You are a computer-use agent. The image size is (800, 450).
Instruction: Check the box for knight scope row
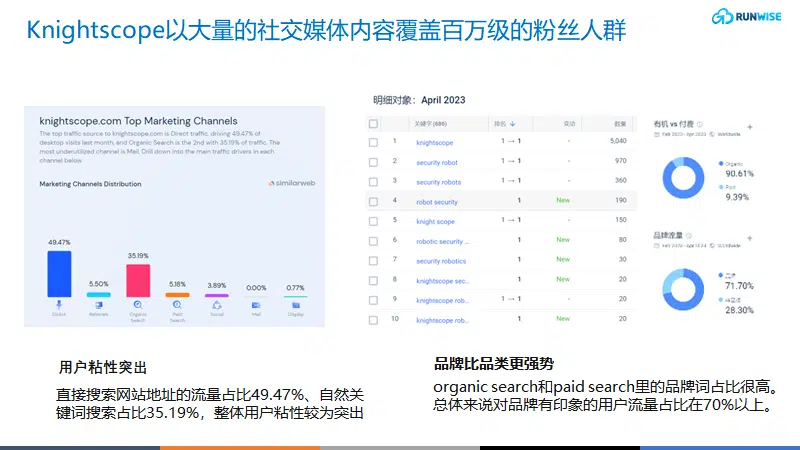coord(373,221)
